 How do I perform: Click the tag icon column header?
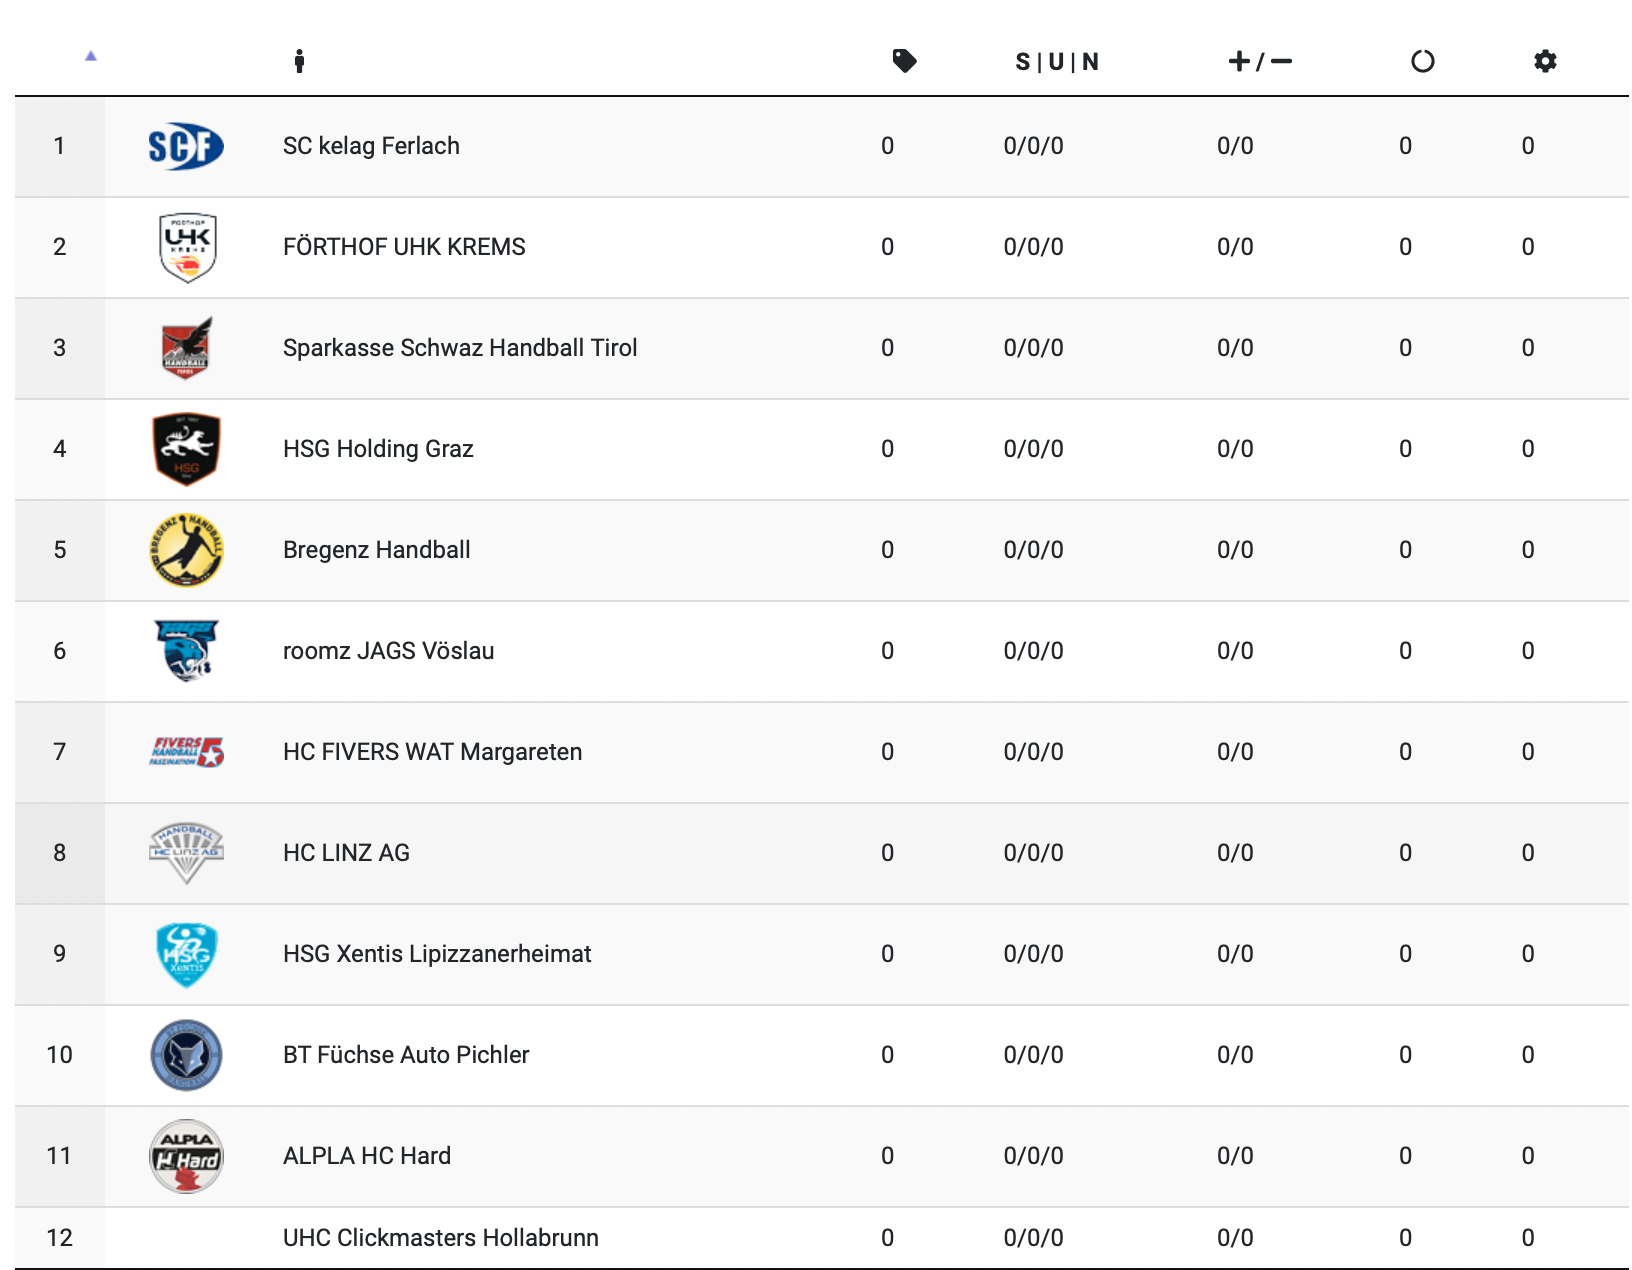click(x=904, y=61)
